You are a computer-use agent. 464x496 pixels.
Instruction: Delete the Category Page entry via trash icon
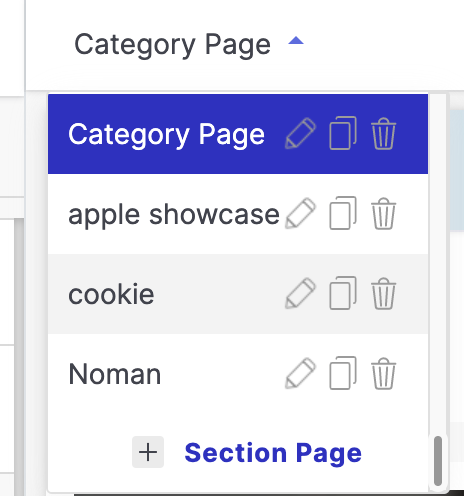coord(383,133)
